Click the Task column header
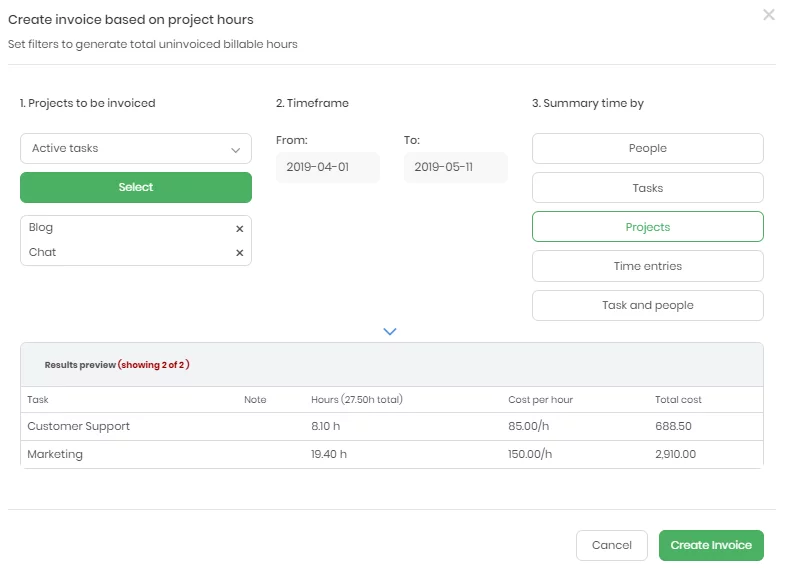The image size is (785, 578). tap(38, 400)
